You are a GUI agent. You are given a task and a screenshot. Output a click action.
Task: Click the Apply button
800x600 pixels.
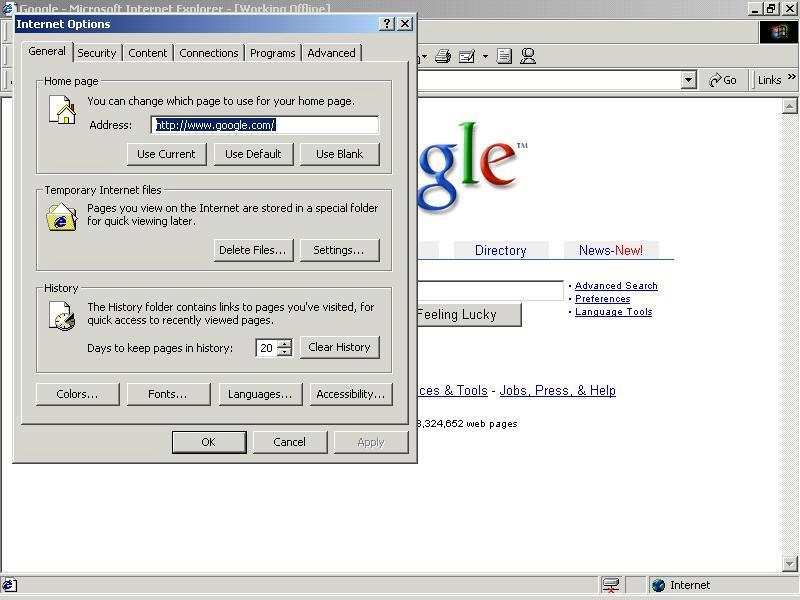[x=371, y=442]
